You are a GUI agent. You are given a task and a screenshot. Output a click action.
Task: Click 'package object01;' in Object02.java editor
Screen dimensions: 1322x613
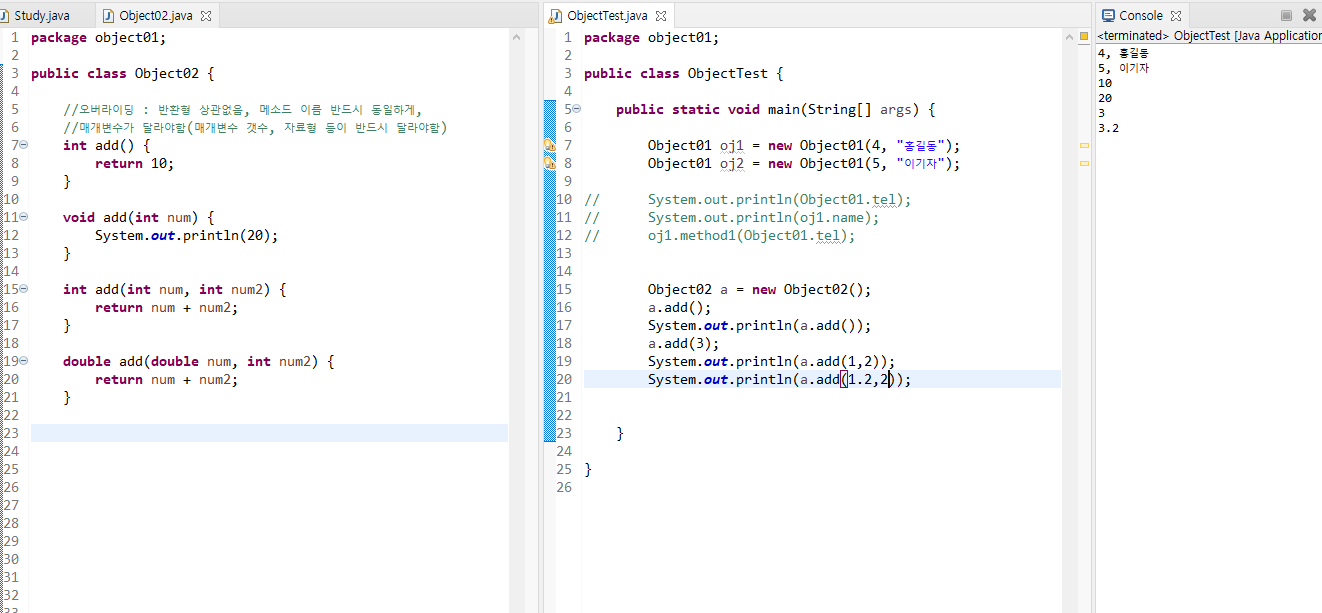[x=99, y=37]
